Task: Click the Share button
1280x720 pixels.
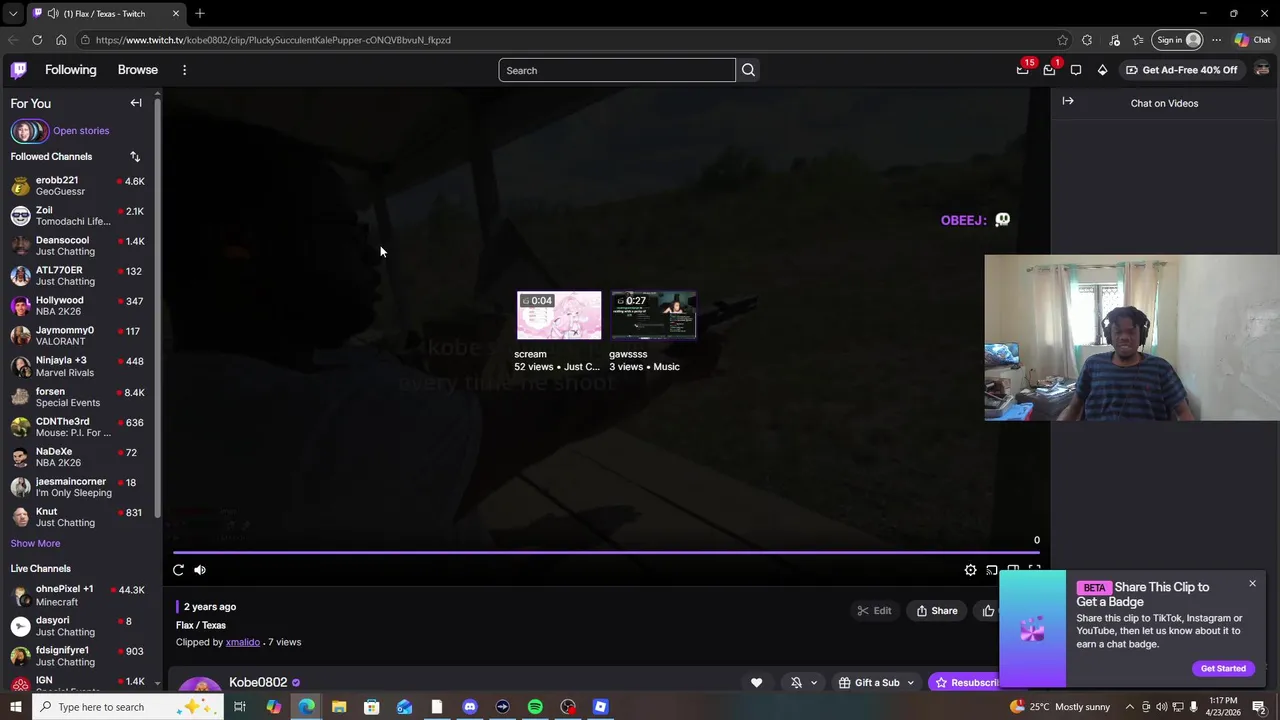Action: click(x=937, y=611)
